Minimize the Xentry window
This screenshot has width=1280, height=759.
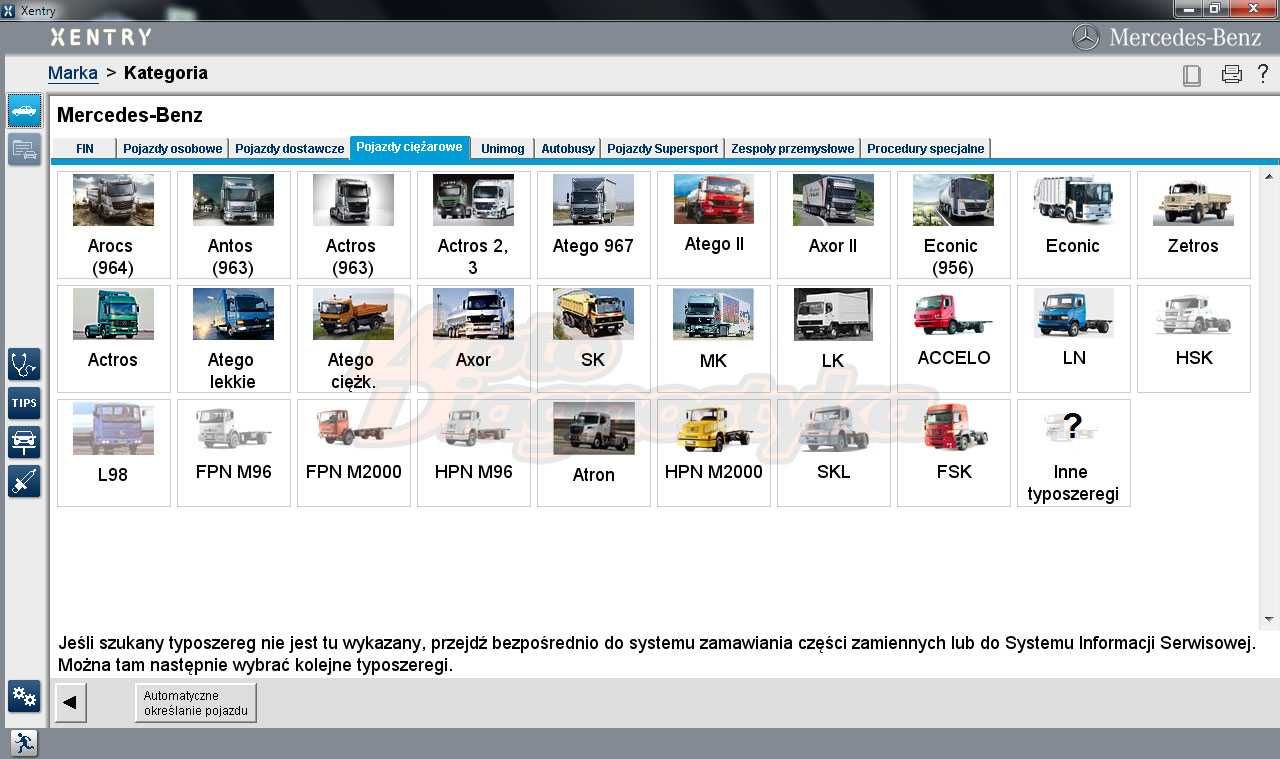pos(1188,9)
